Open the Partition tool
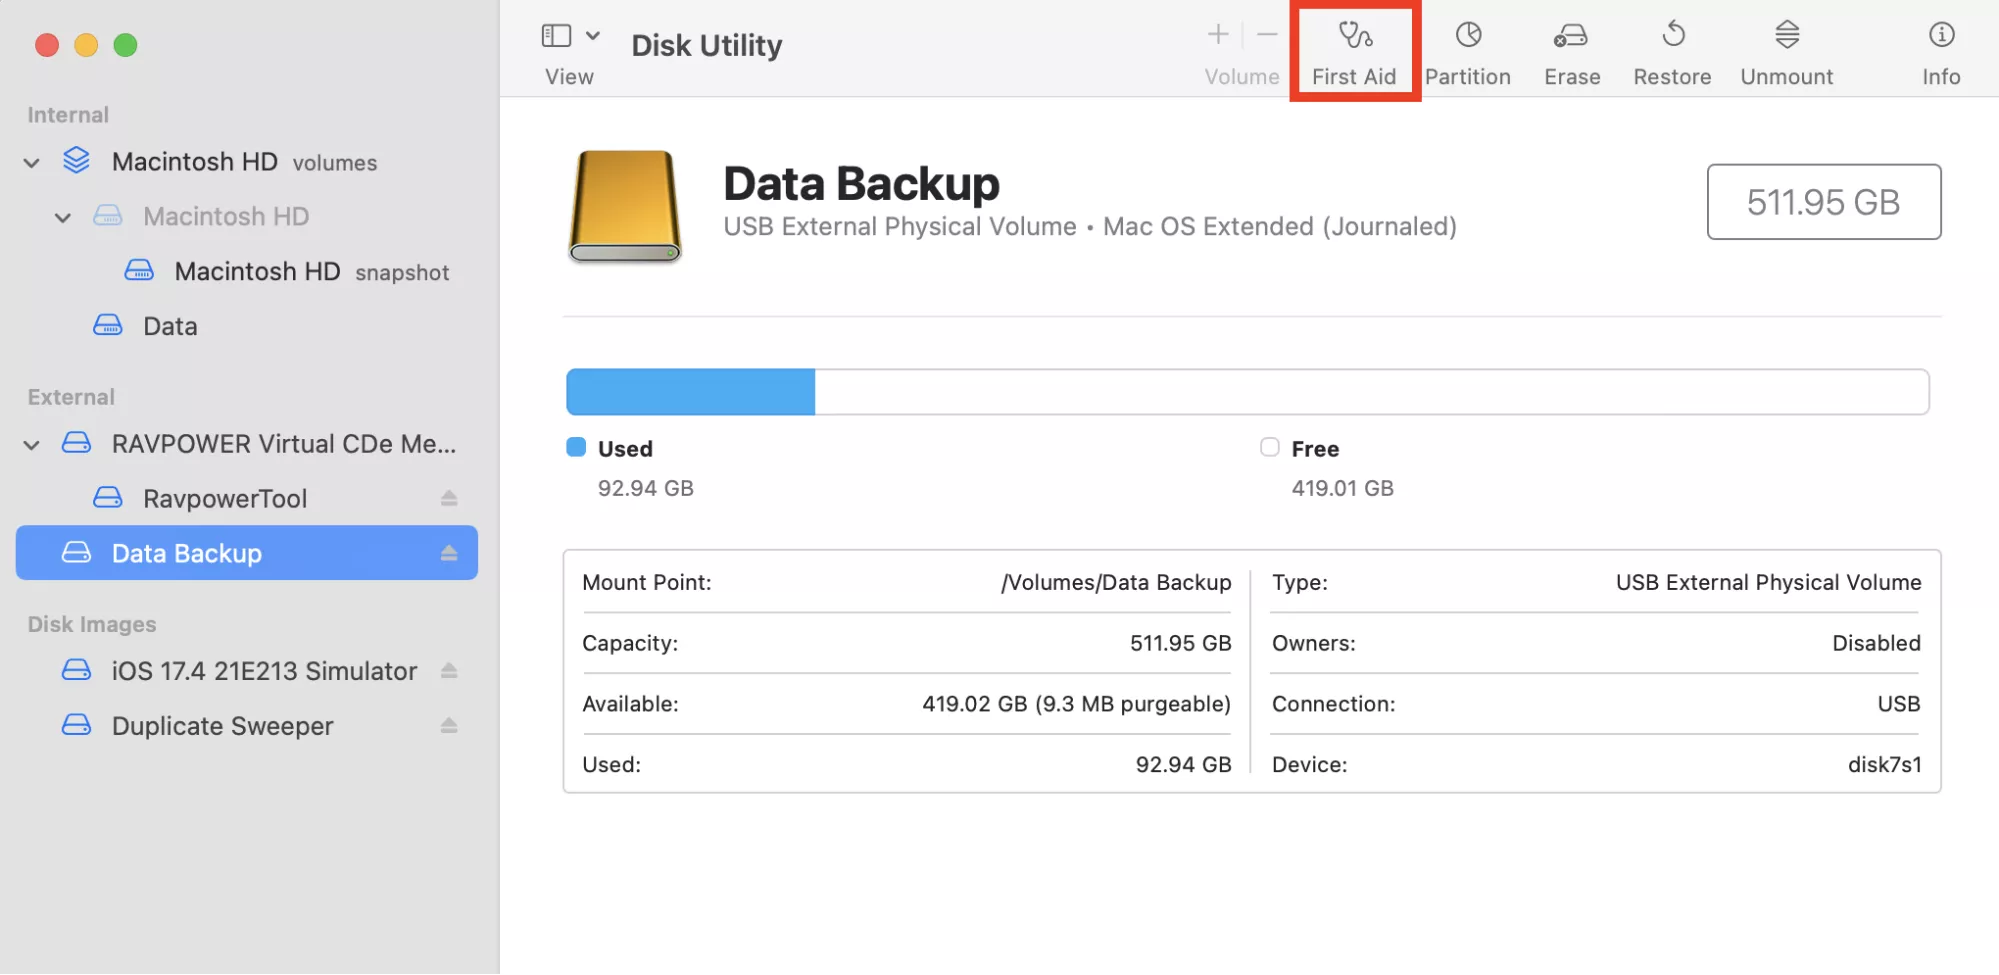 (1467, 52)
